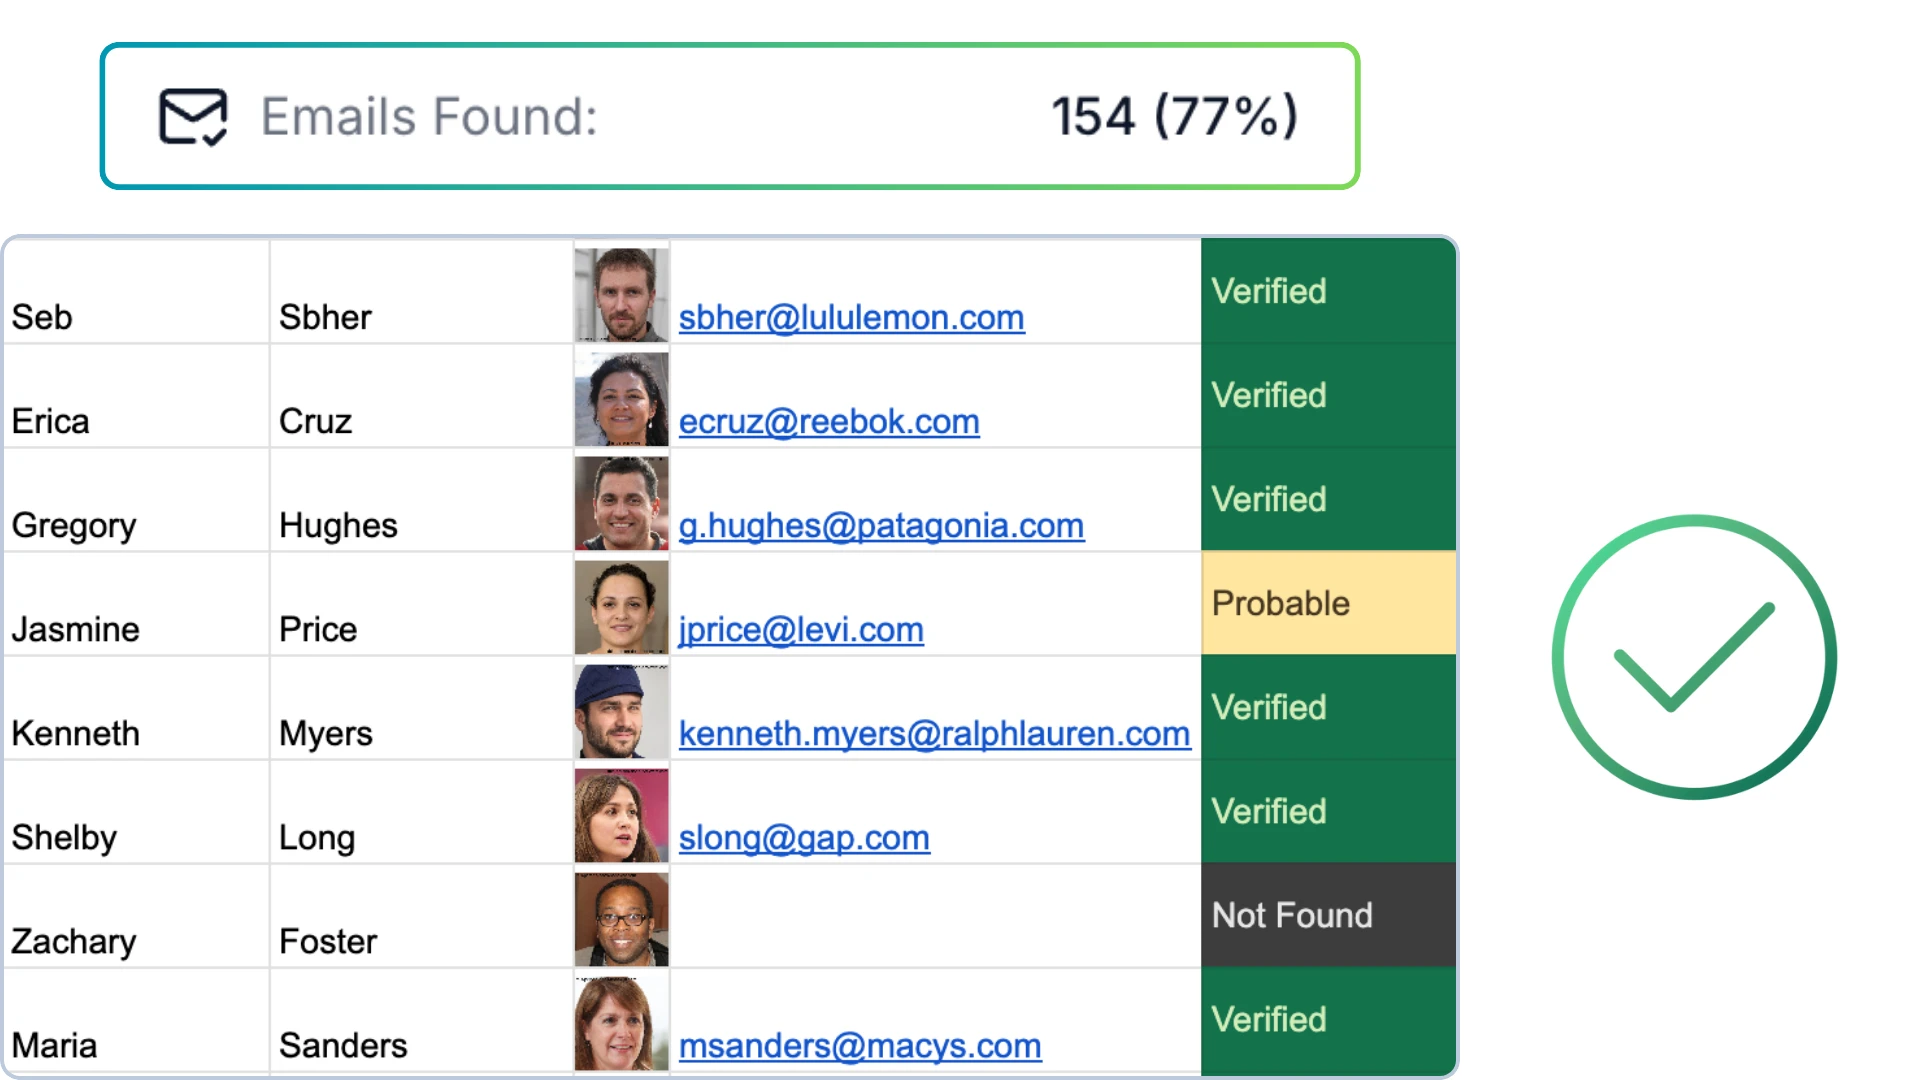Click the large green checkmark circle
1920x1080 pixels.
[x=1694, y=657]
